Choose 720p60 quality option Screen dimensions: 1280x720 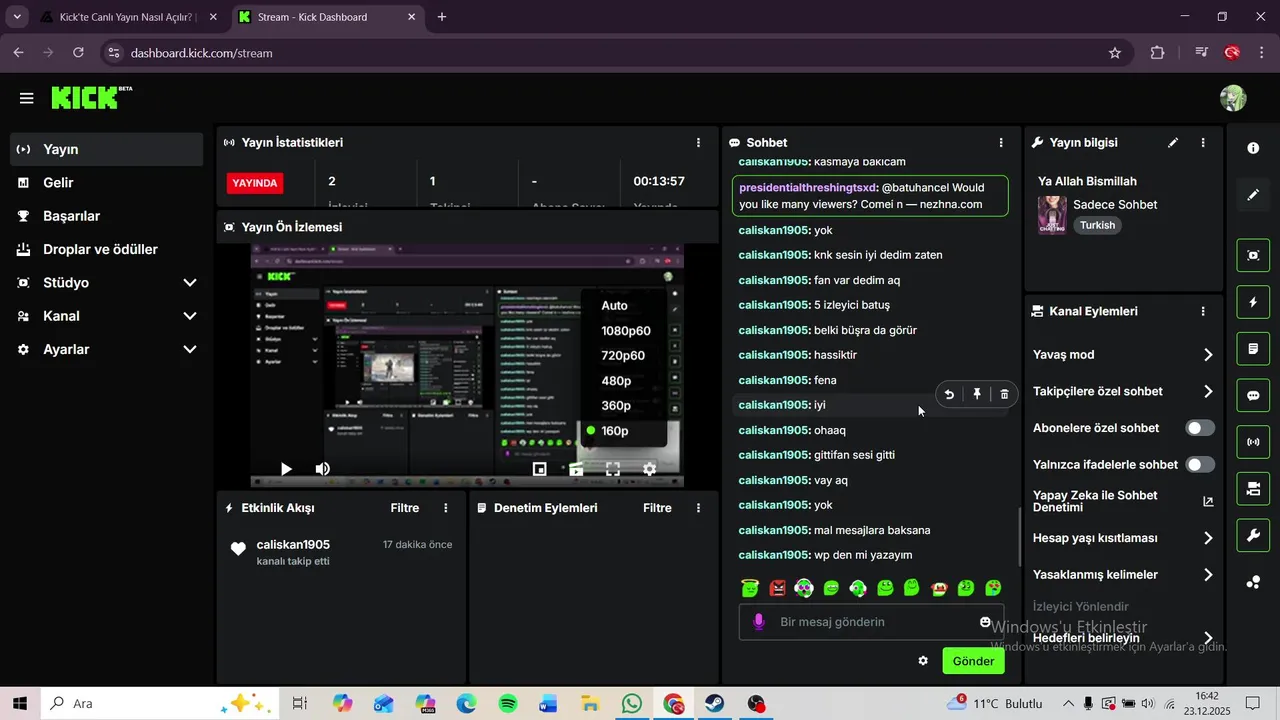pos(622,356)
